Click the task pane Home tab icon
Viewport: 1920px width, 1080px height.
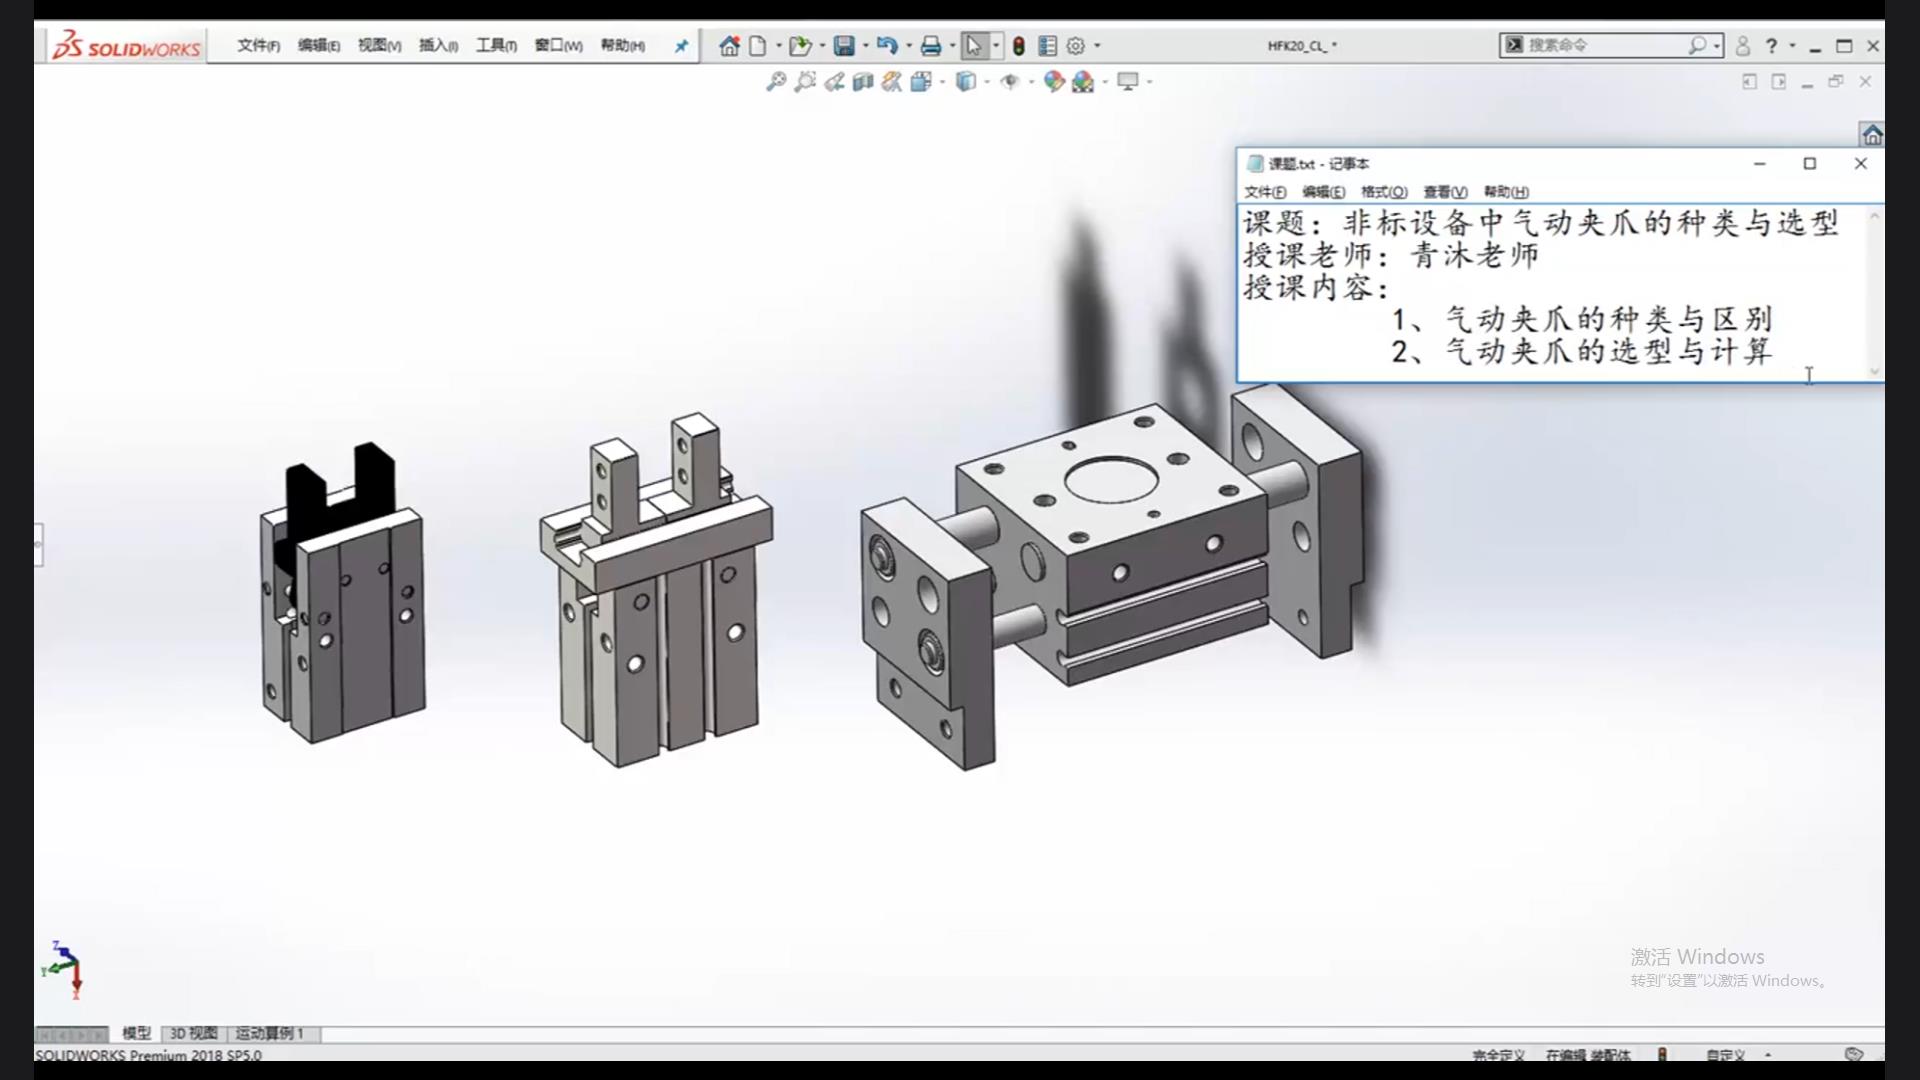tap(1872, 134)
